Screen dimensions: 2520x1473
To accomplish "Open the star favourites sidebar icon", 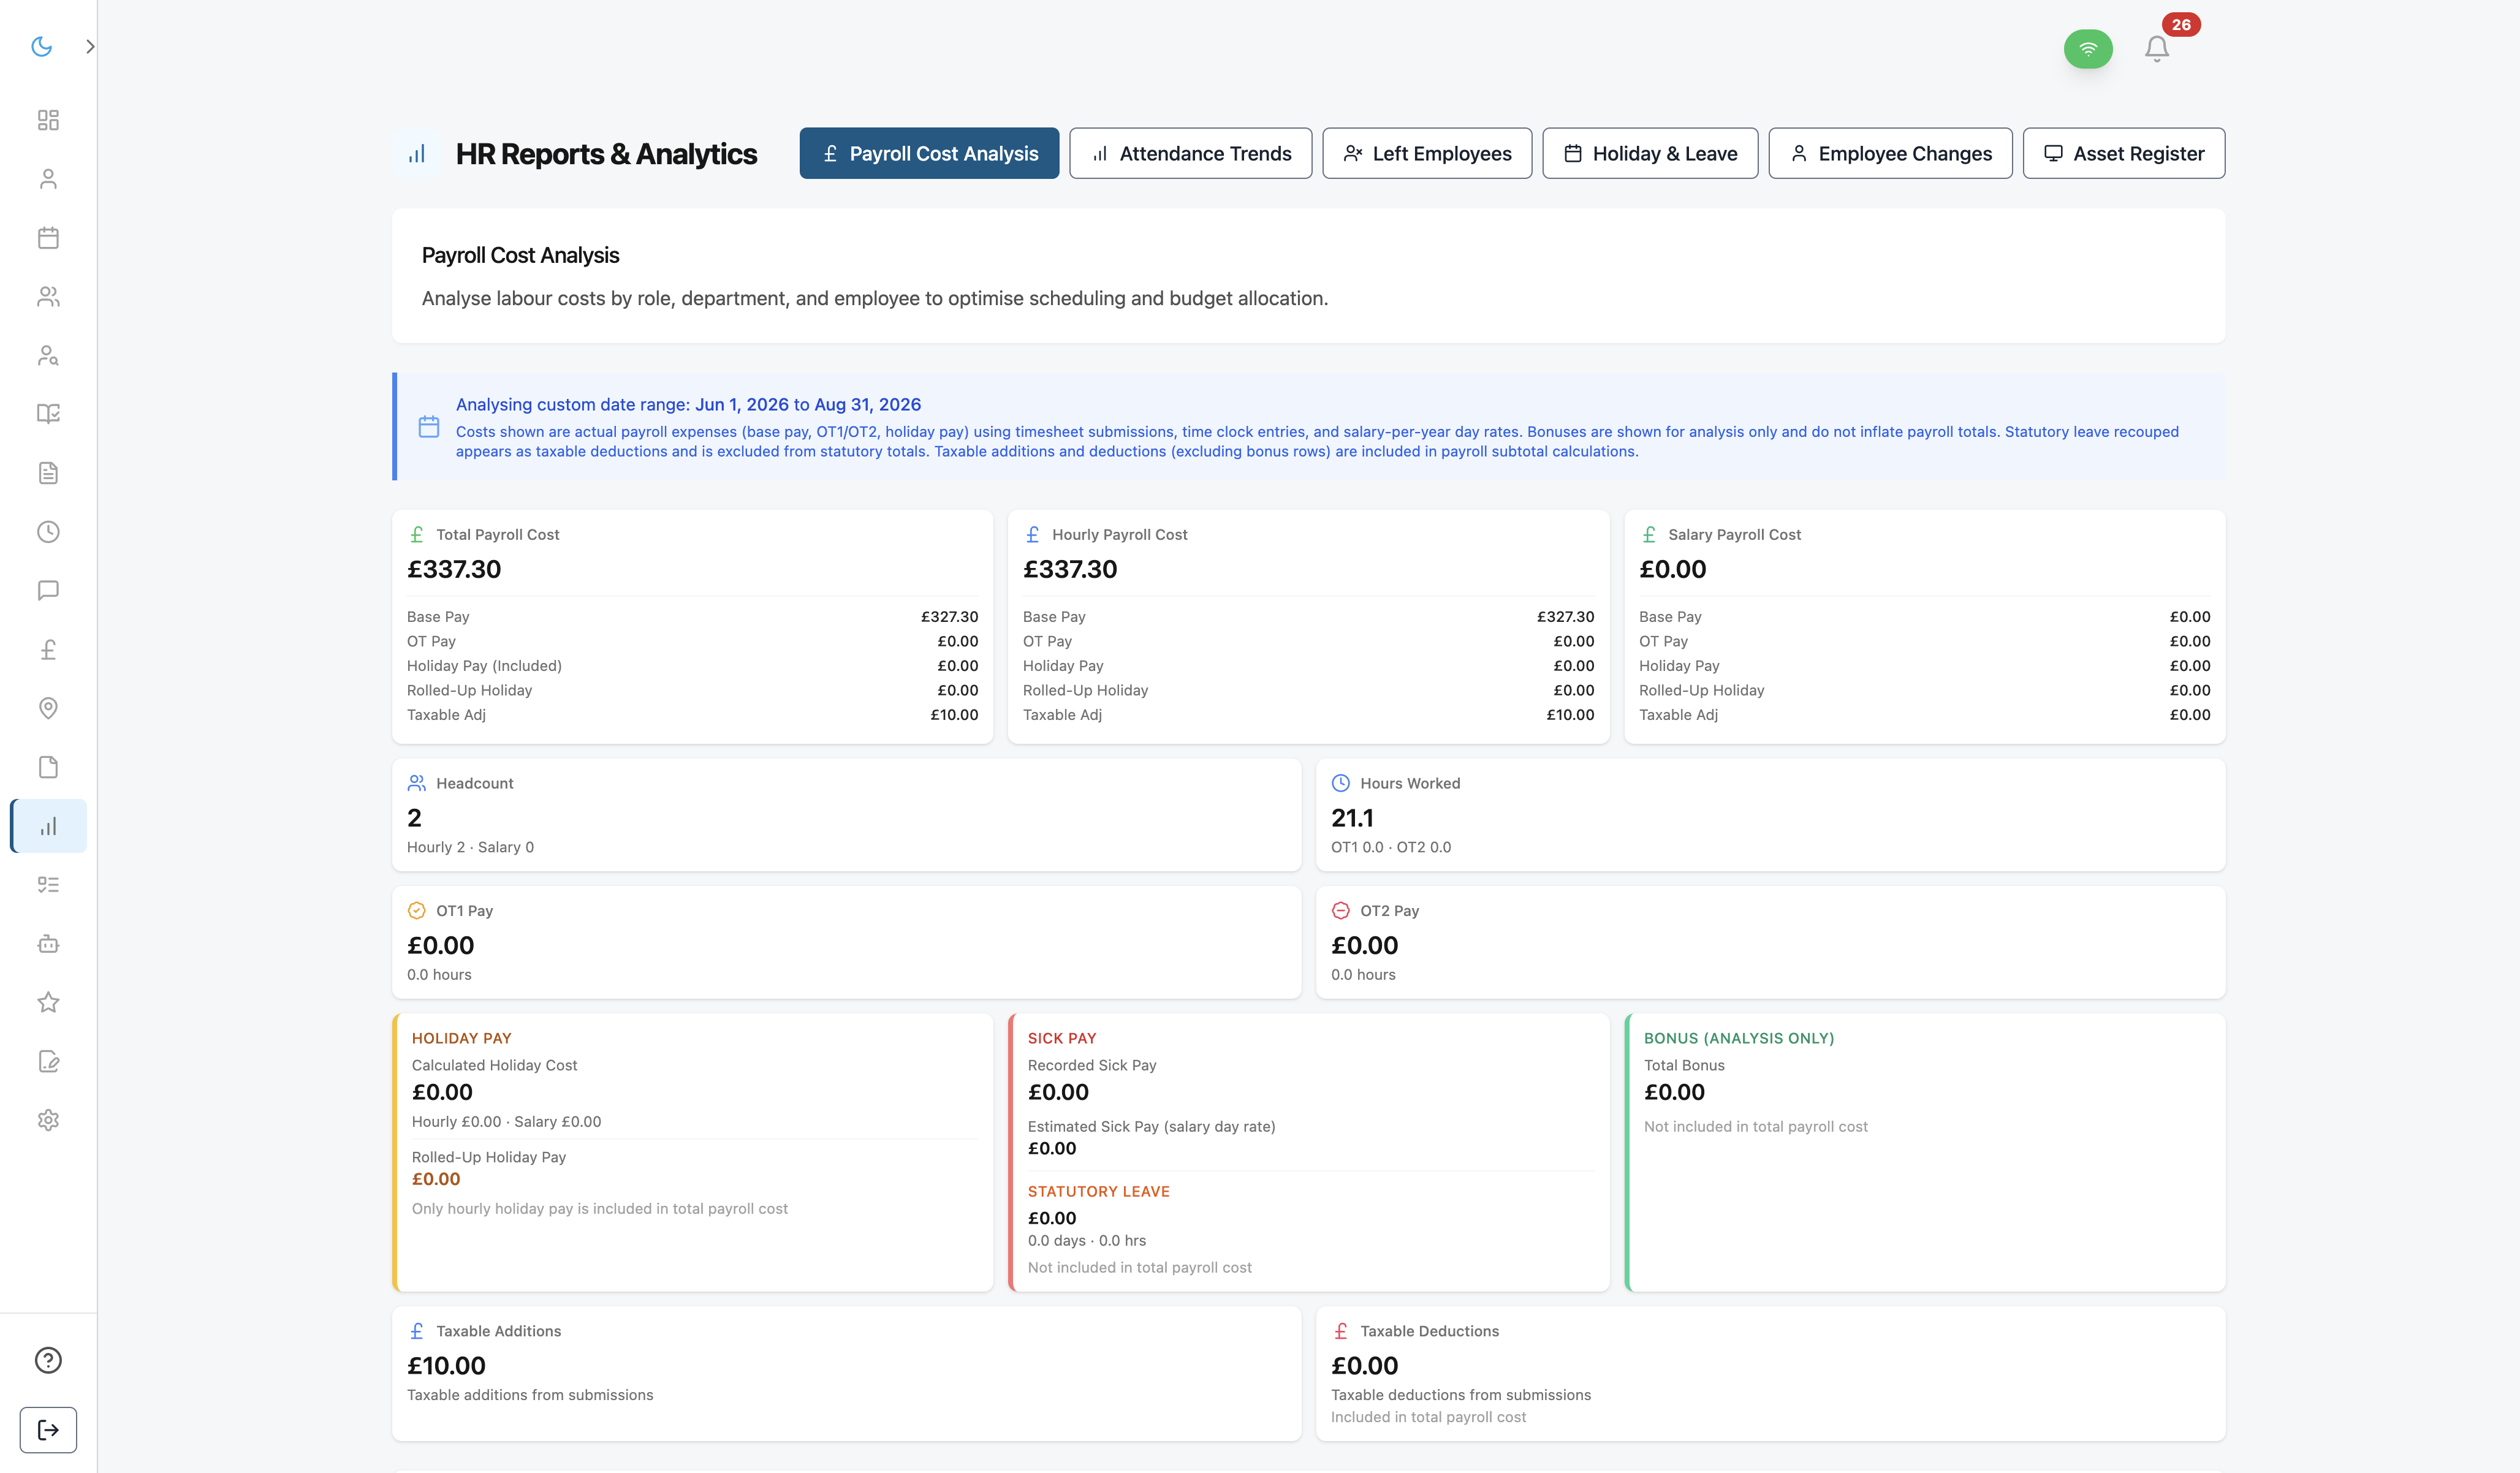I will pos(48,1002).
